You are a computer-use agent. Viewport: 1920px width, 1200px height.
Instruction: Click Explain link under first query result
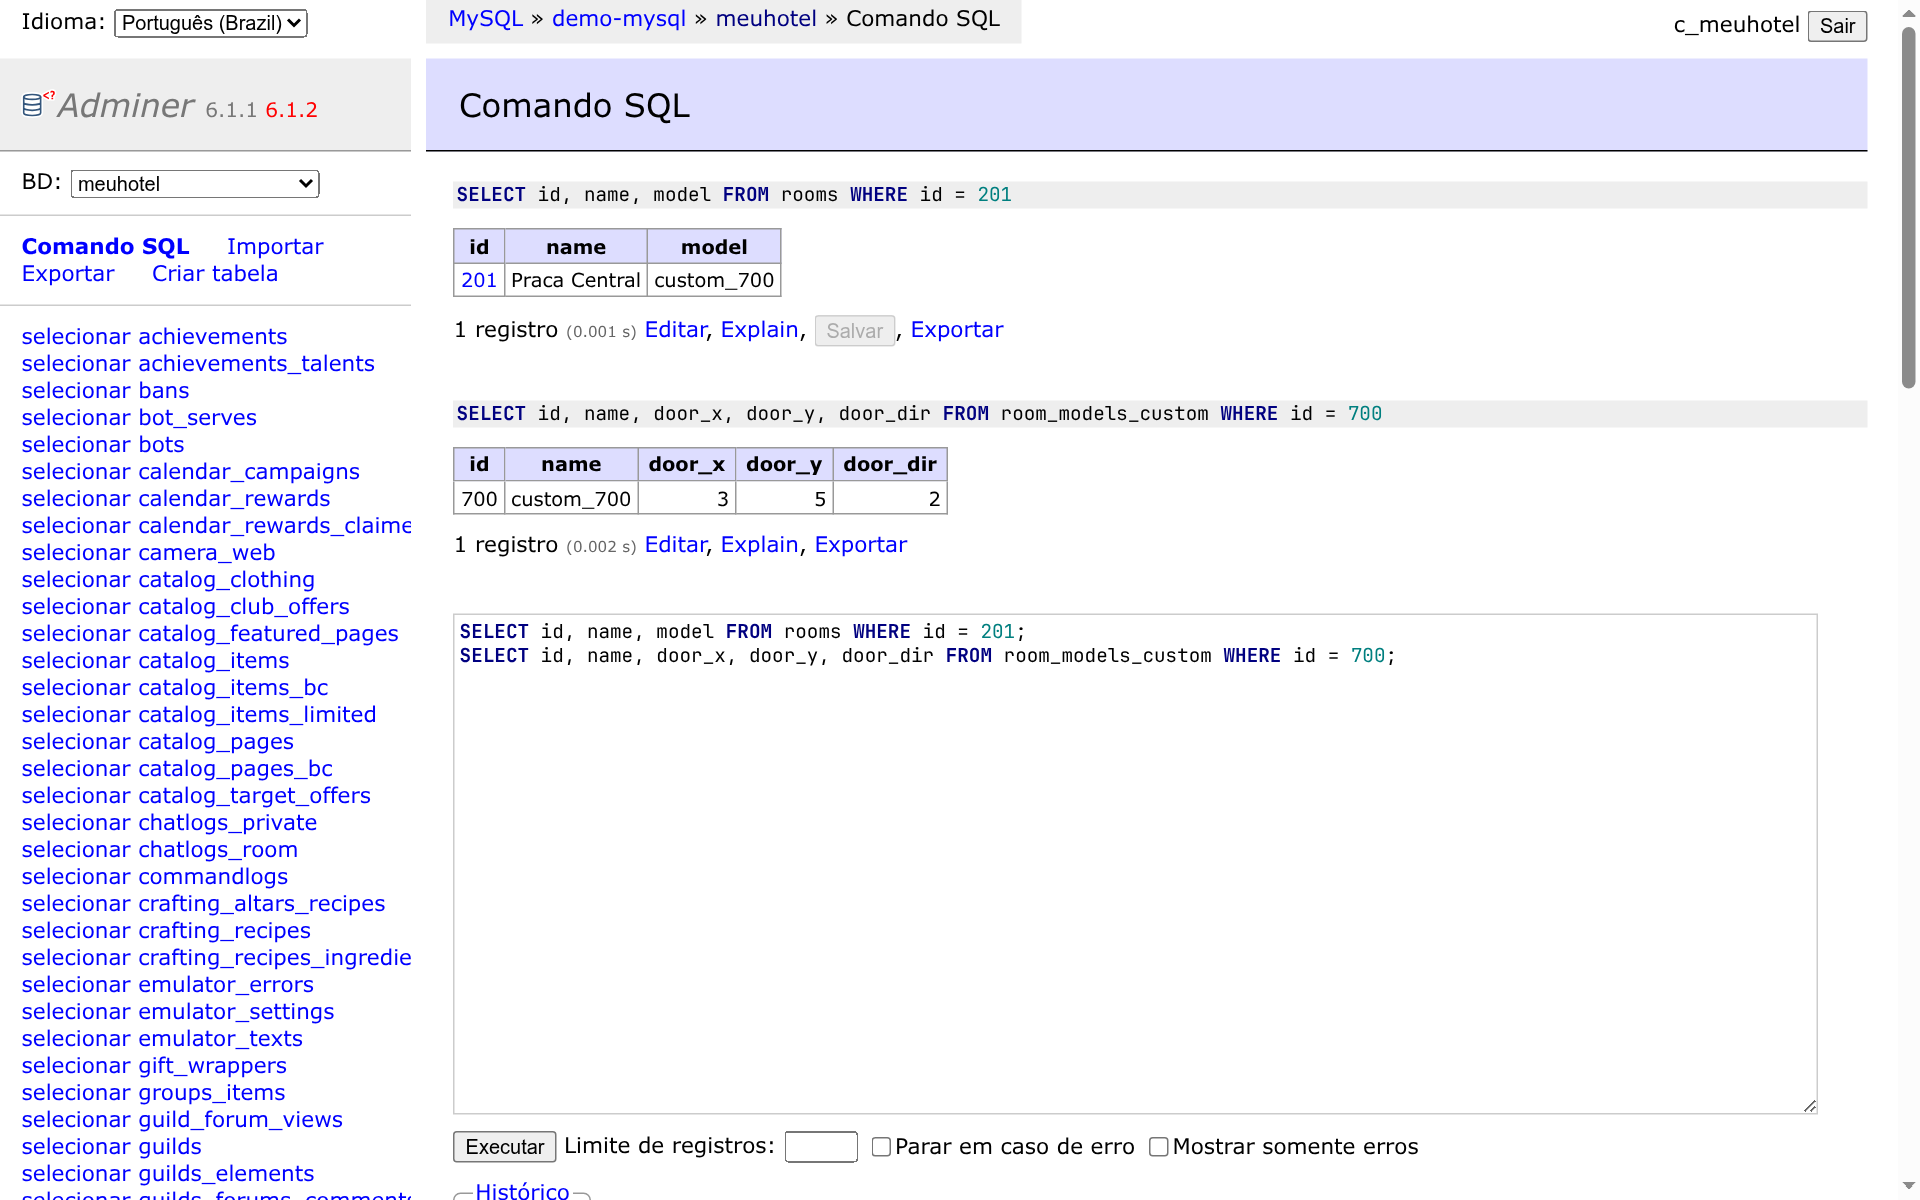[x=759, y=330]
